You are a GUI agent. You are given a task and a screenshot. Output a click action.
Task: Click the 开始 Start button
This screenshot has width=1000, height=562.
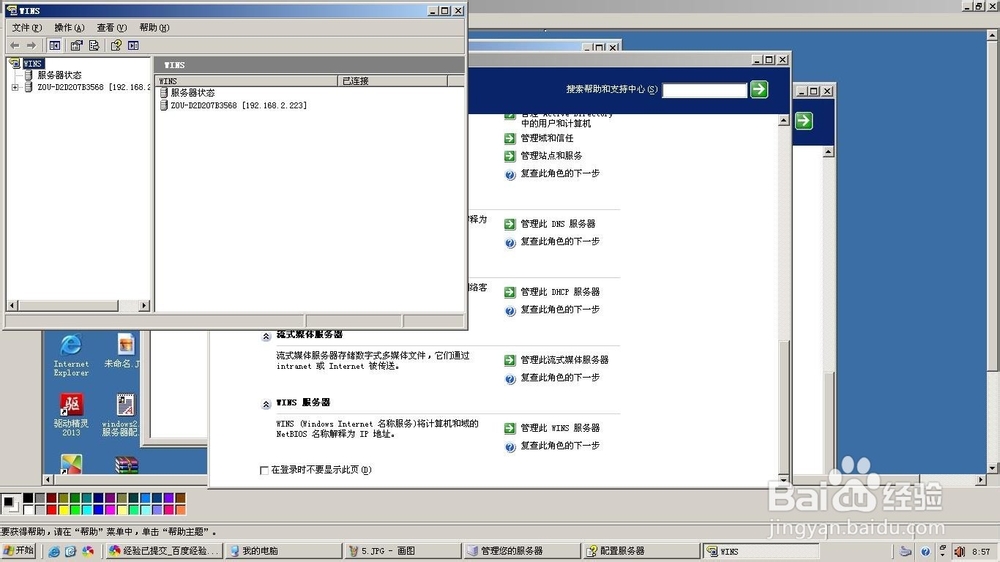coord(18,551)
